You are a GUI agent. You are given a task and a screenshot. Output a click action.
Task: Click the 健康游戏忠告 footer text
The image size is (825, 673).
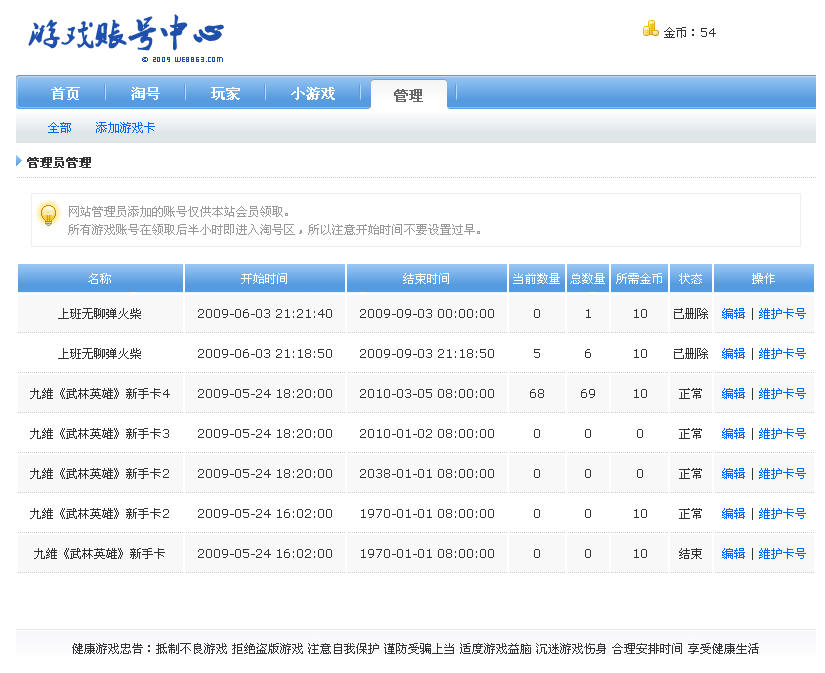[x=415, y=649]
